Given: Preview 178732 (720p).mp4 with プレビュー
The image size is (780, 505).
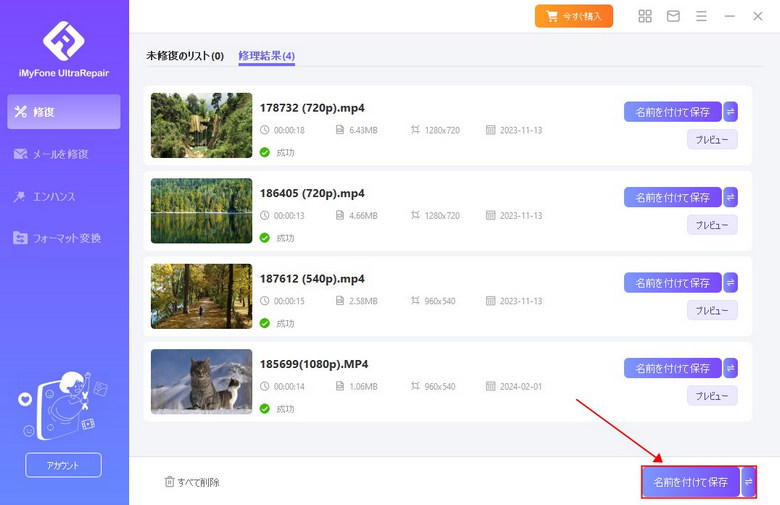Looking at the screenshot, I should coord(712,140).
